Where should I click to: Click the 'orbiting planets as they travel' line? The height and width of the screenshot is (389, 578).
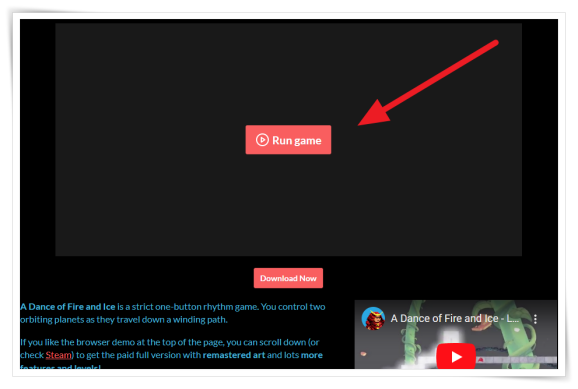(x=124, y=320)
